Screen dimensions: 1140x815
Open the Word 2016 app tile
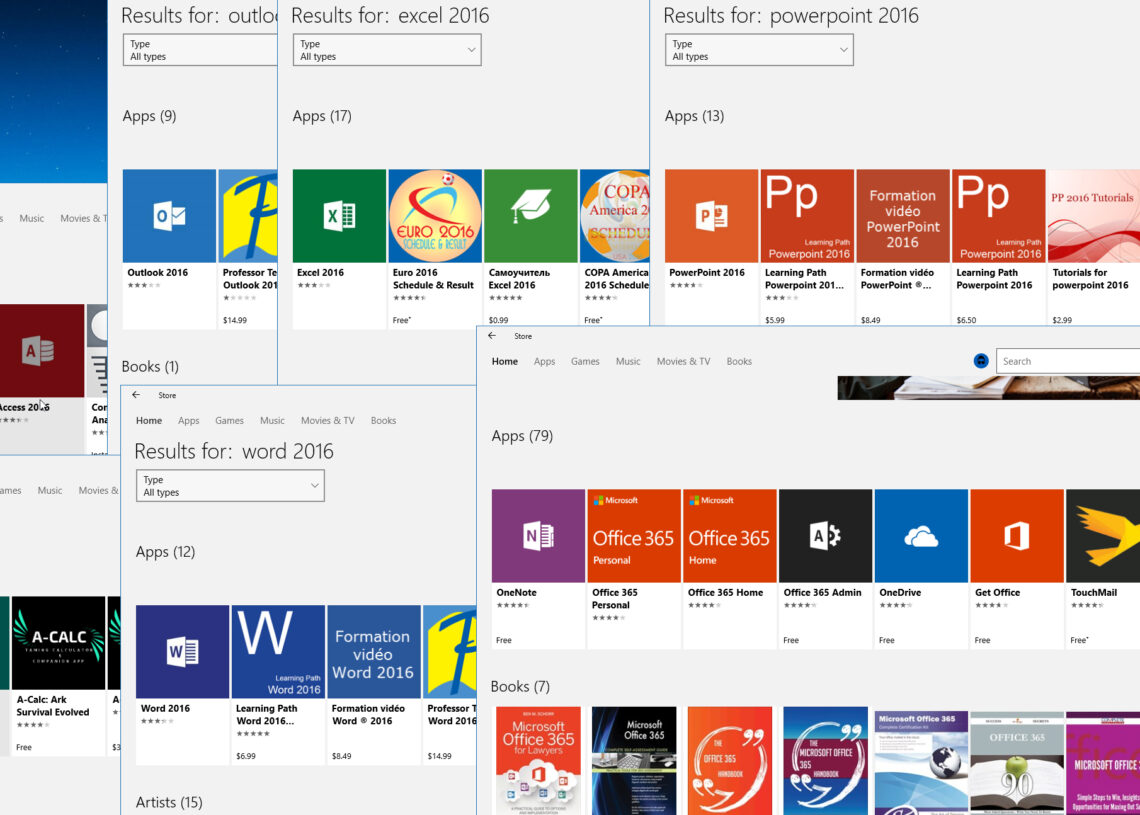(x=182, y=651)
